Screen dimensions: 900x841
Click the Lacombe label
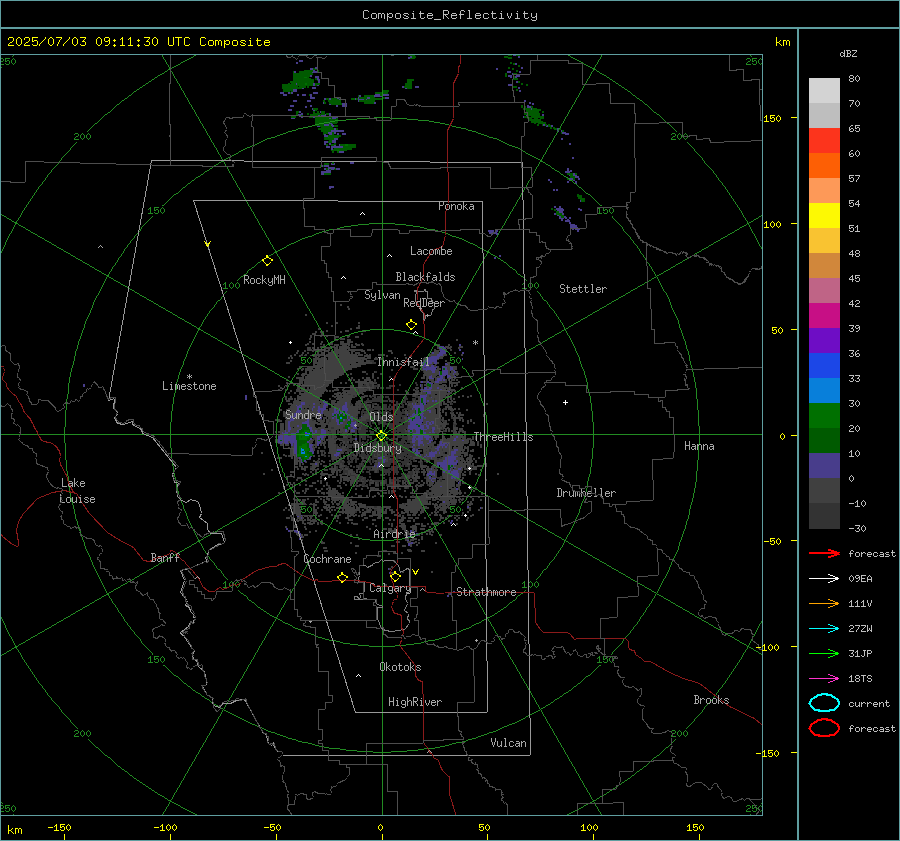[431, 251]
